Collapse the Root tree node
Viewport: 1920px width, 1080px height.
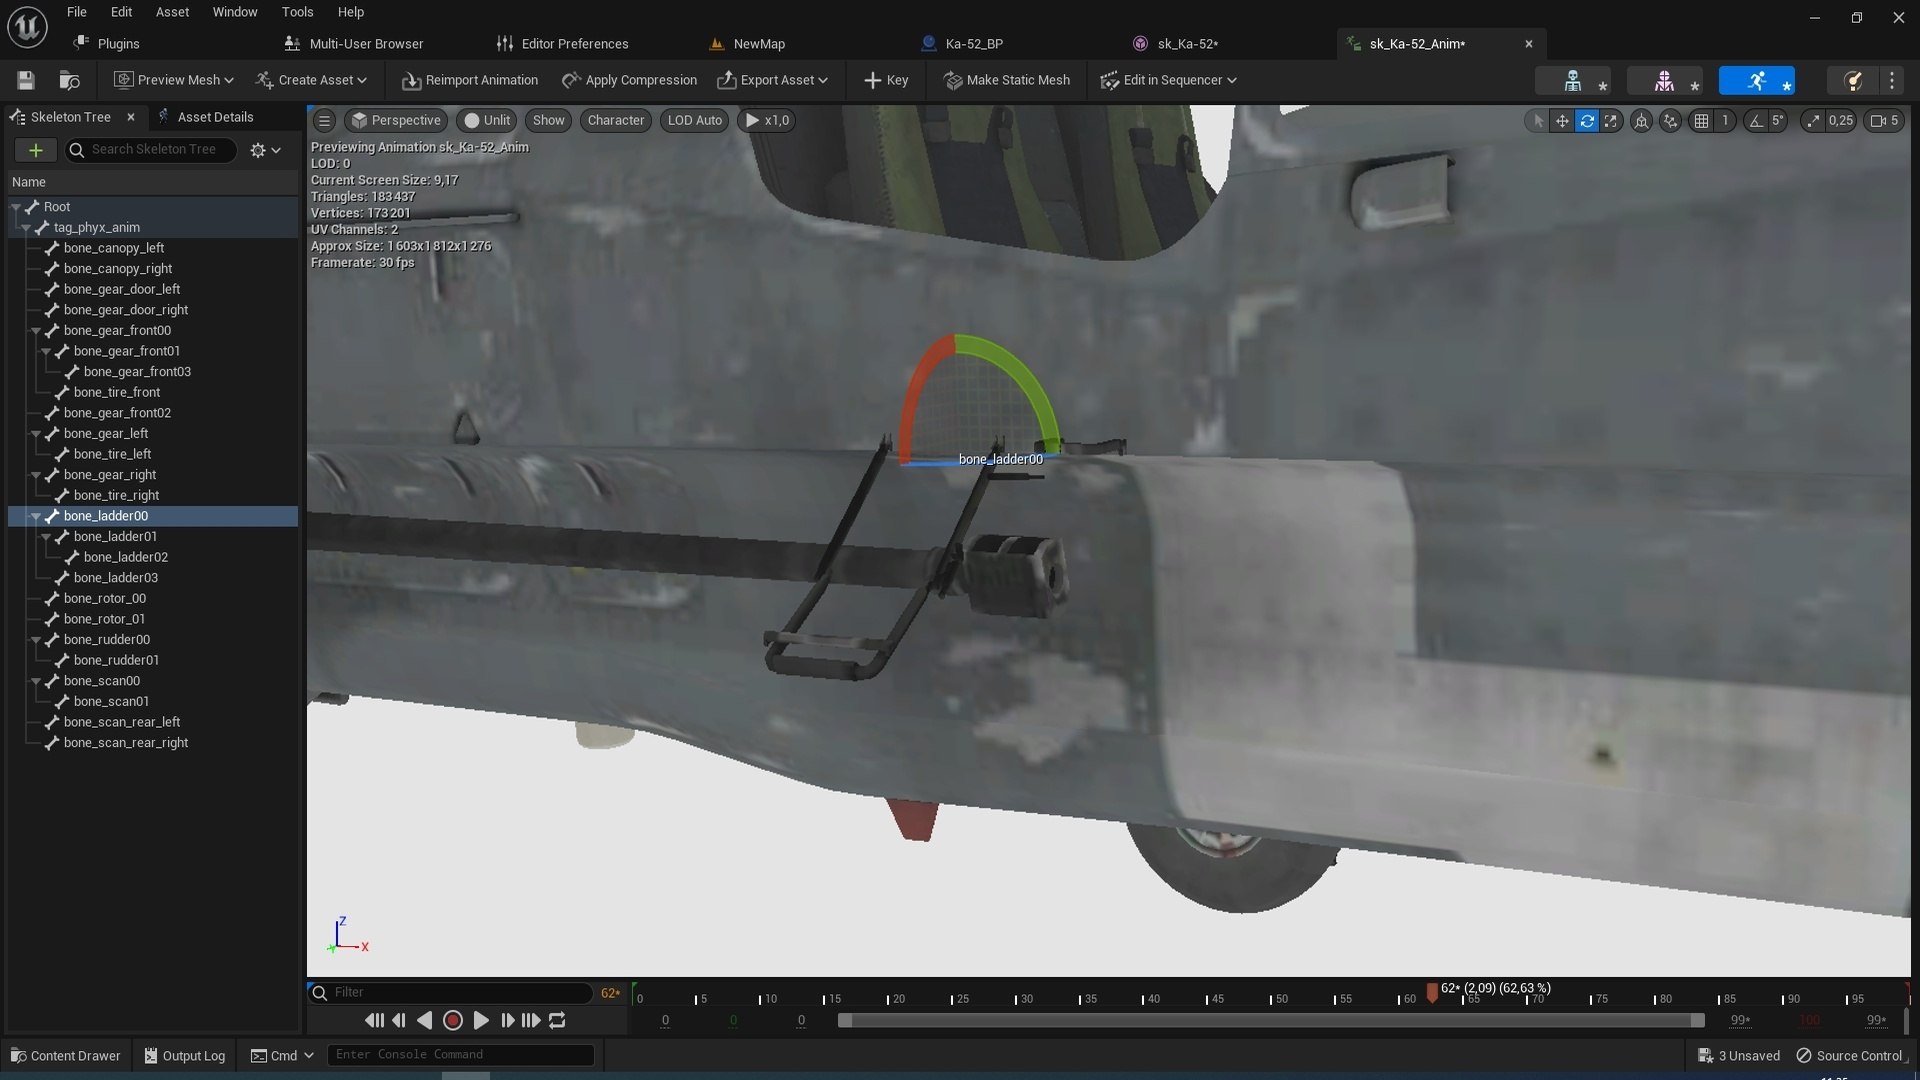coord(16,207)
